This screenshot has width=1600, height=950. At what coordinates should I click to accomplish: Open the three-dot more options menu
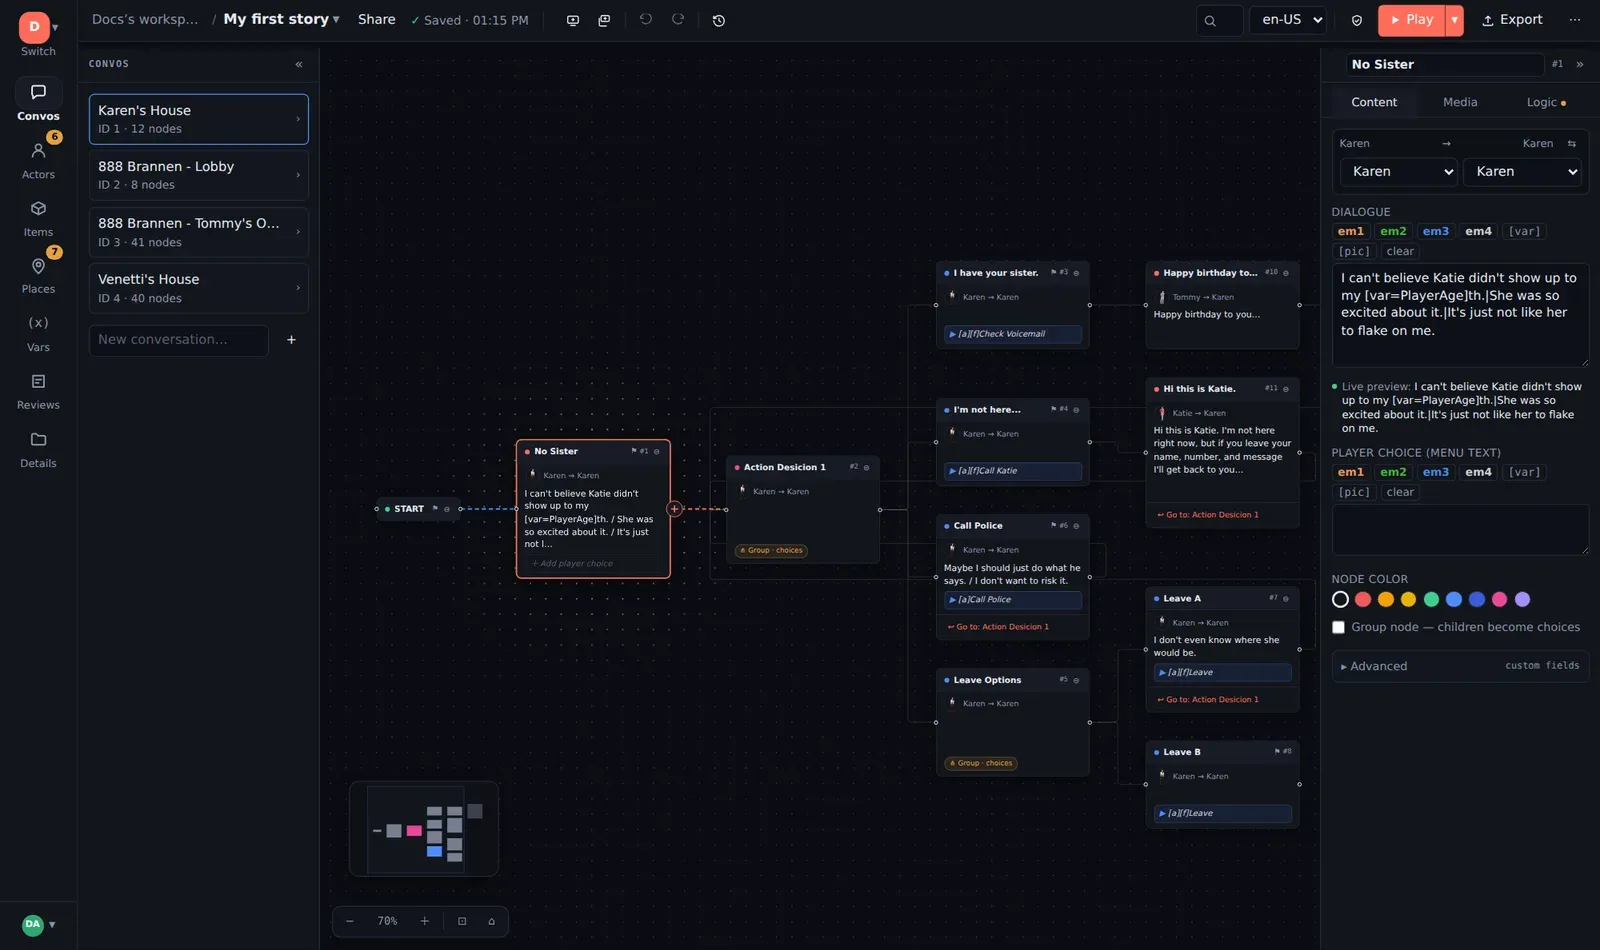click(1575, 20)
